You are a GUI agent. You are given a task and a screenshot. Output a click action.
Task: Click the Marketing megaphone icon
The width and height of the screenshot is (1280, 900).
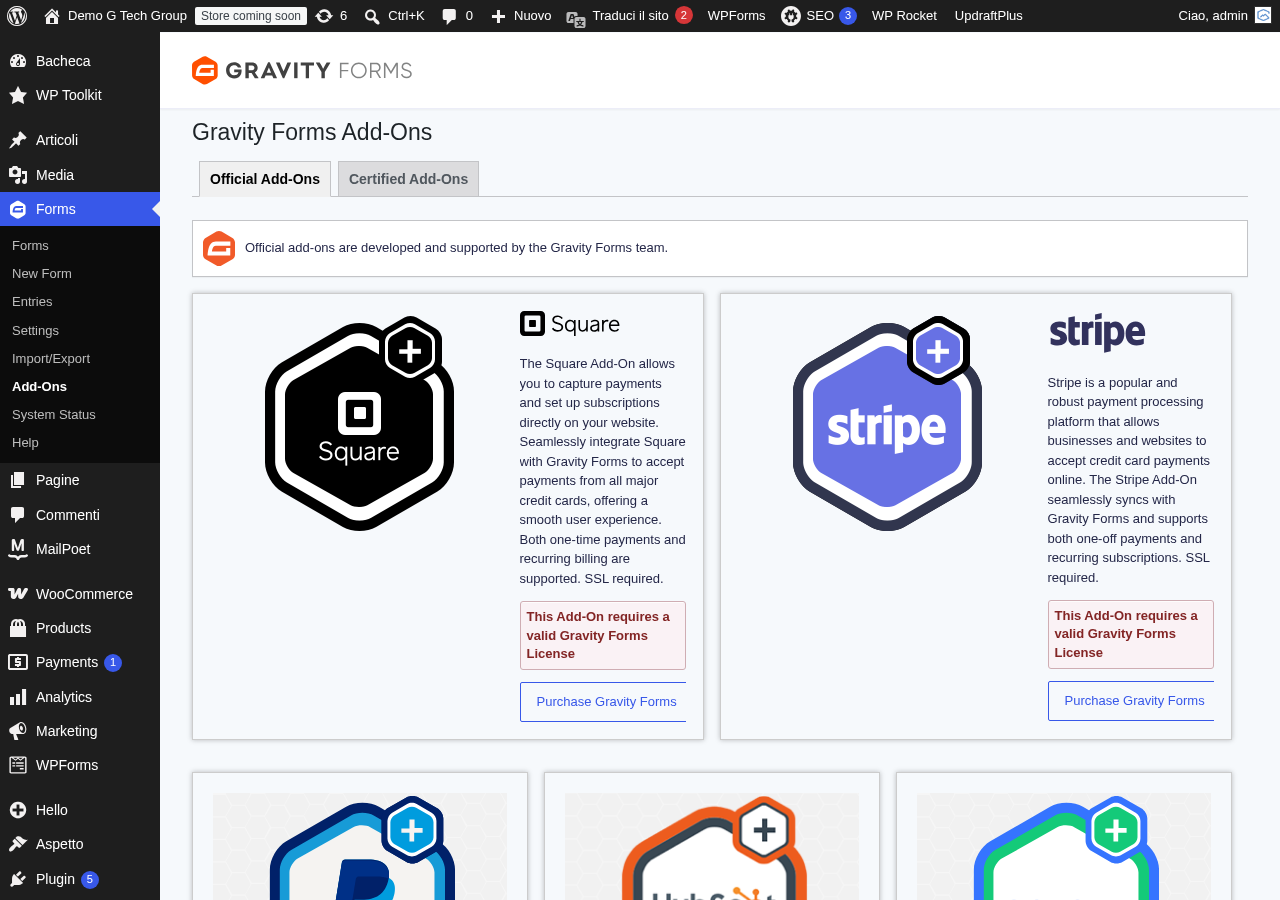pyautogui.click(x=18, y=731)
